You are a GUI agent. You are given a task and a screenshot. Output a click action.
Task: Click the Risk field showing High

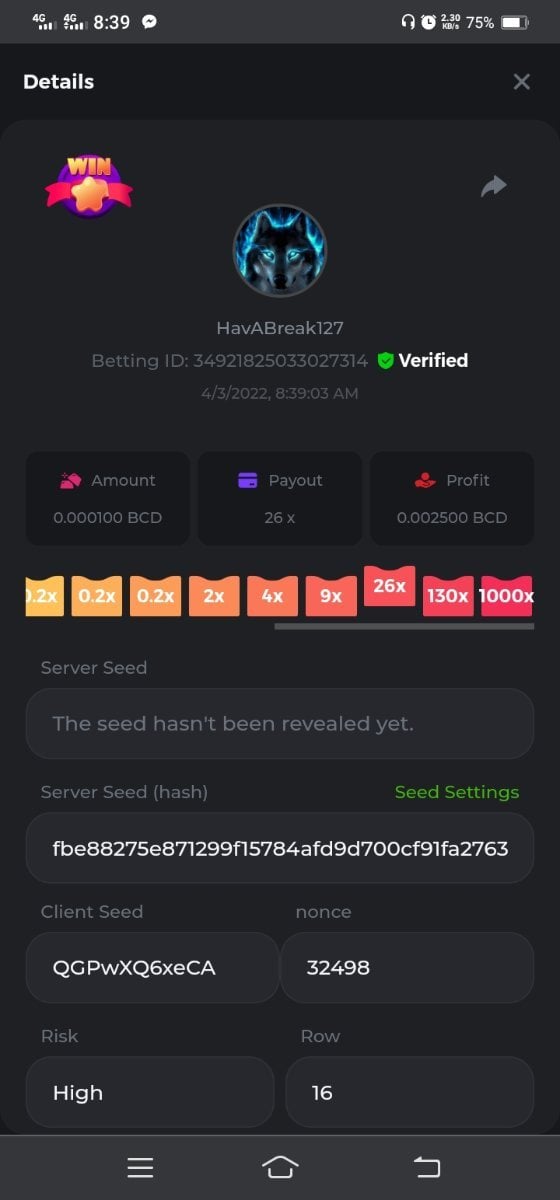point(150,1092)
